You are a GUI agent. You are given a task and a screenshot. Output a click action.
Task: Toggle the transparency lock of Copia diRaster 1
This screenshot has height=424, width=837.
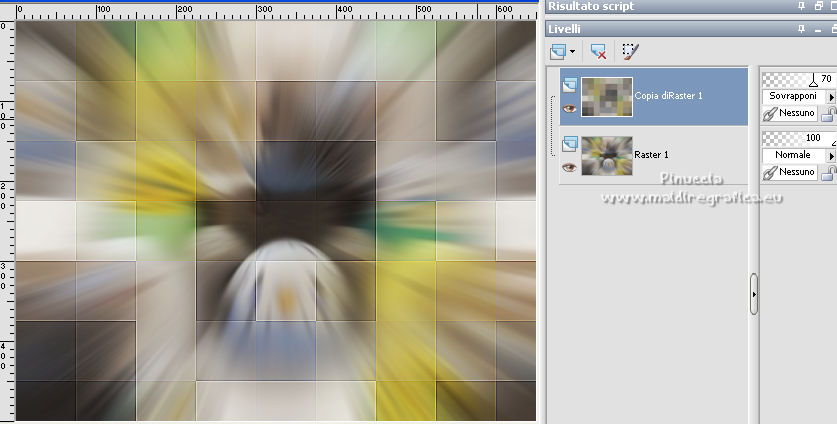(828, 114)
